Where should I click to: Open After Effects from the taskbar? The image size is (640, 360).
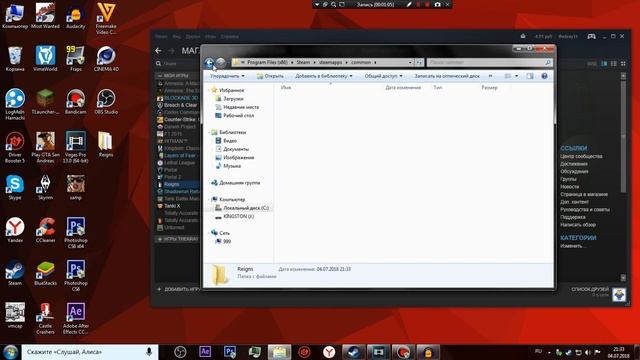click(x=205, y=351)
